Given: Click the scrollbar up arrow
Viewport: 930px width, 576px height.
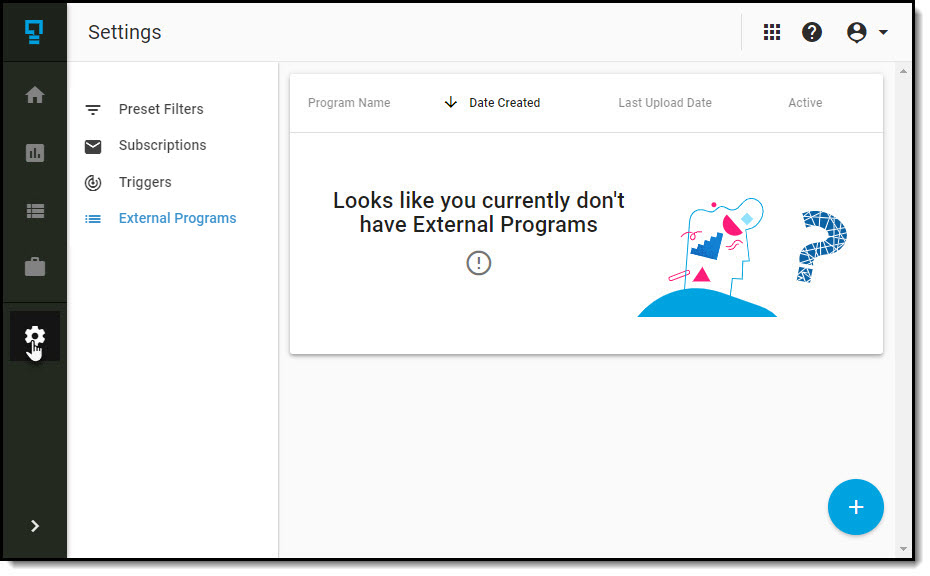Looking at the screenshot, I should coord(903,71).
